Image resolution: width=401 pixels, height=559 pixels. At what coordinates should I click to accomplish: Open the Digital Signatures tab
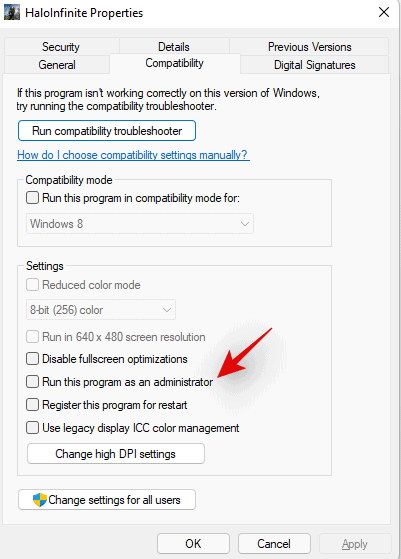314,65
